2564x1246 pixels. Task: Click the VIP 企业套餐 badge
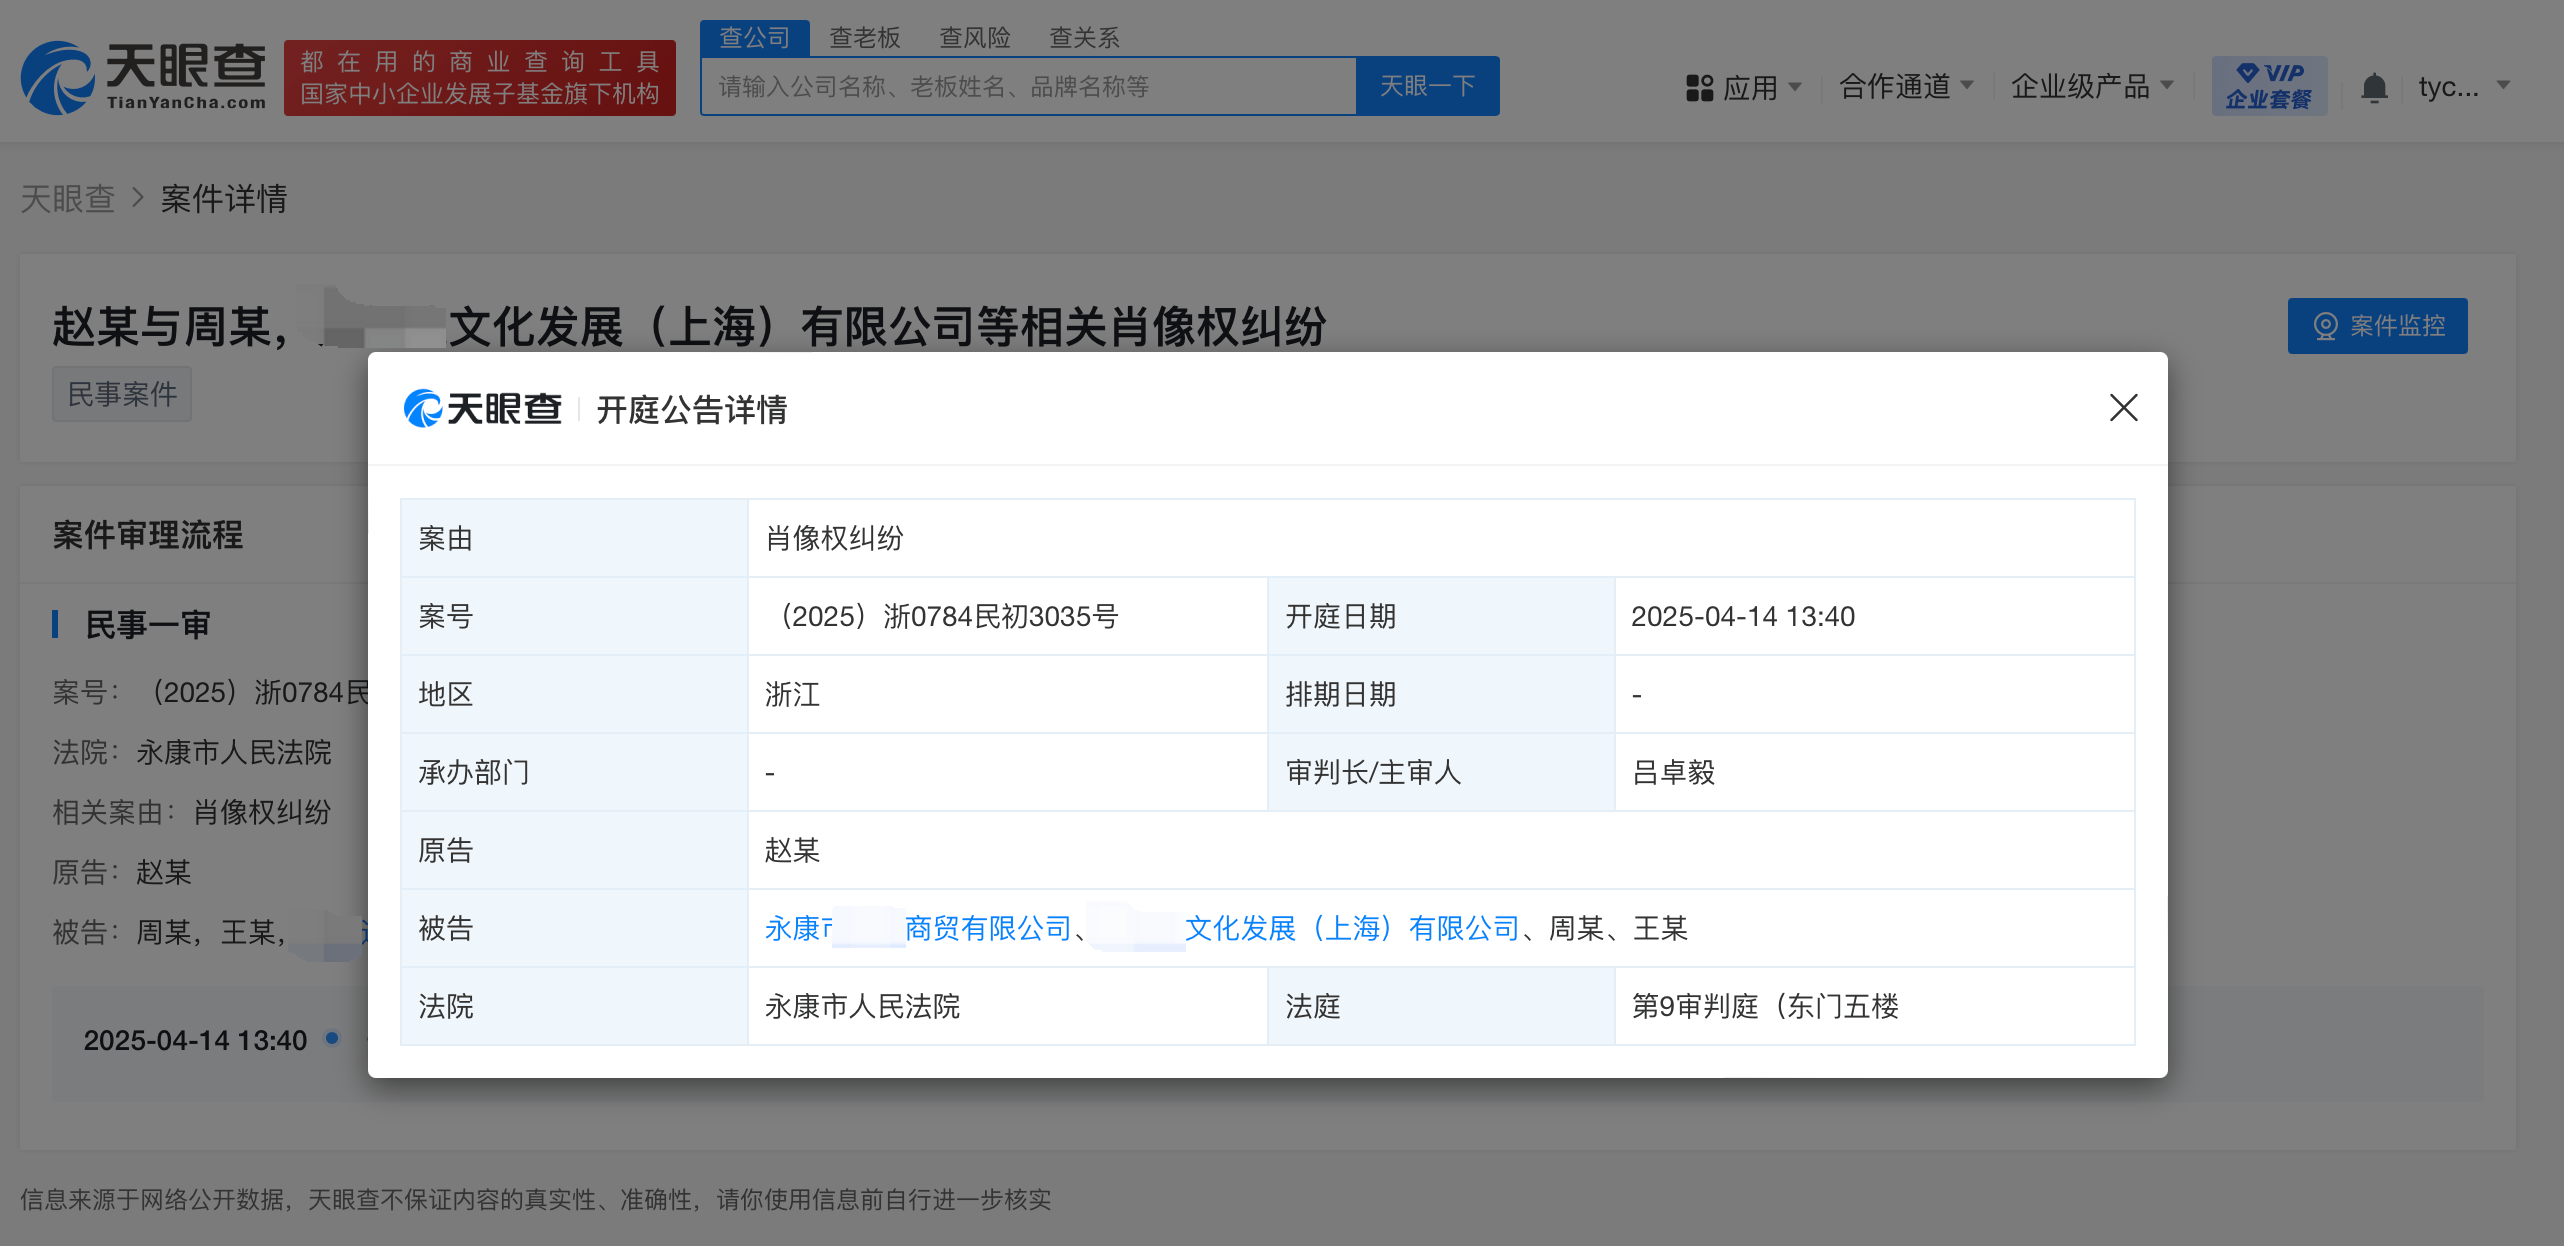tap(2269, 86)
